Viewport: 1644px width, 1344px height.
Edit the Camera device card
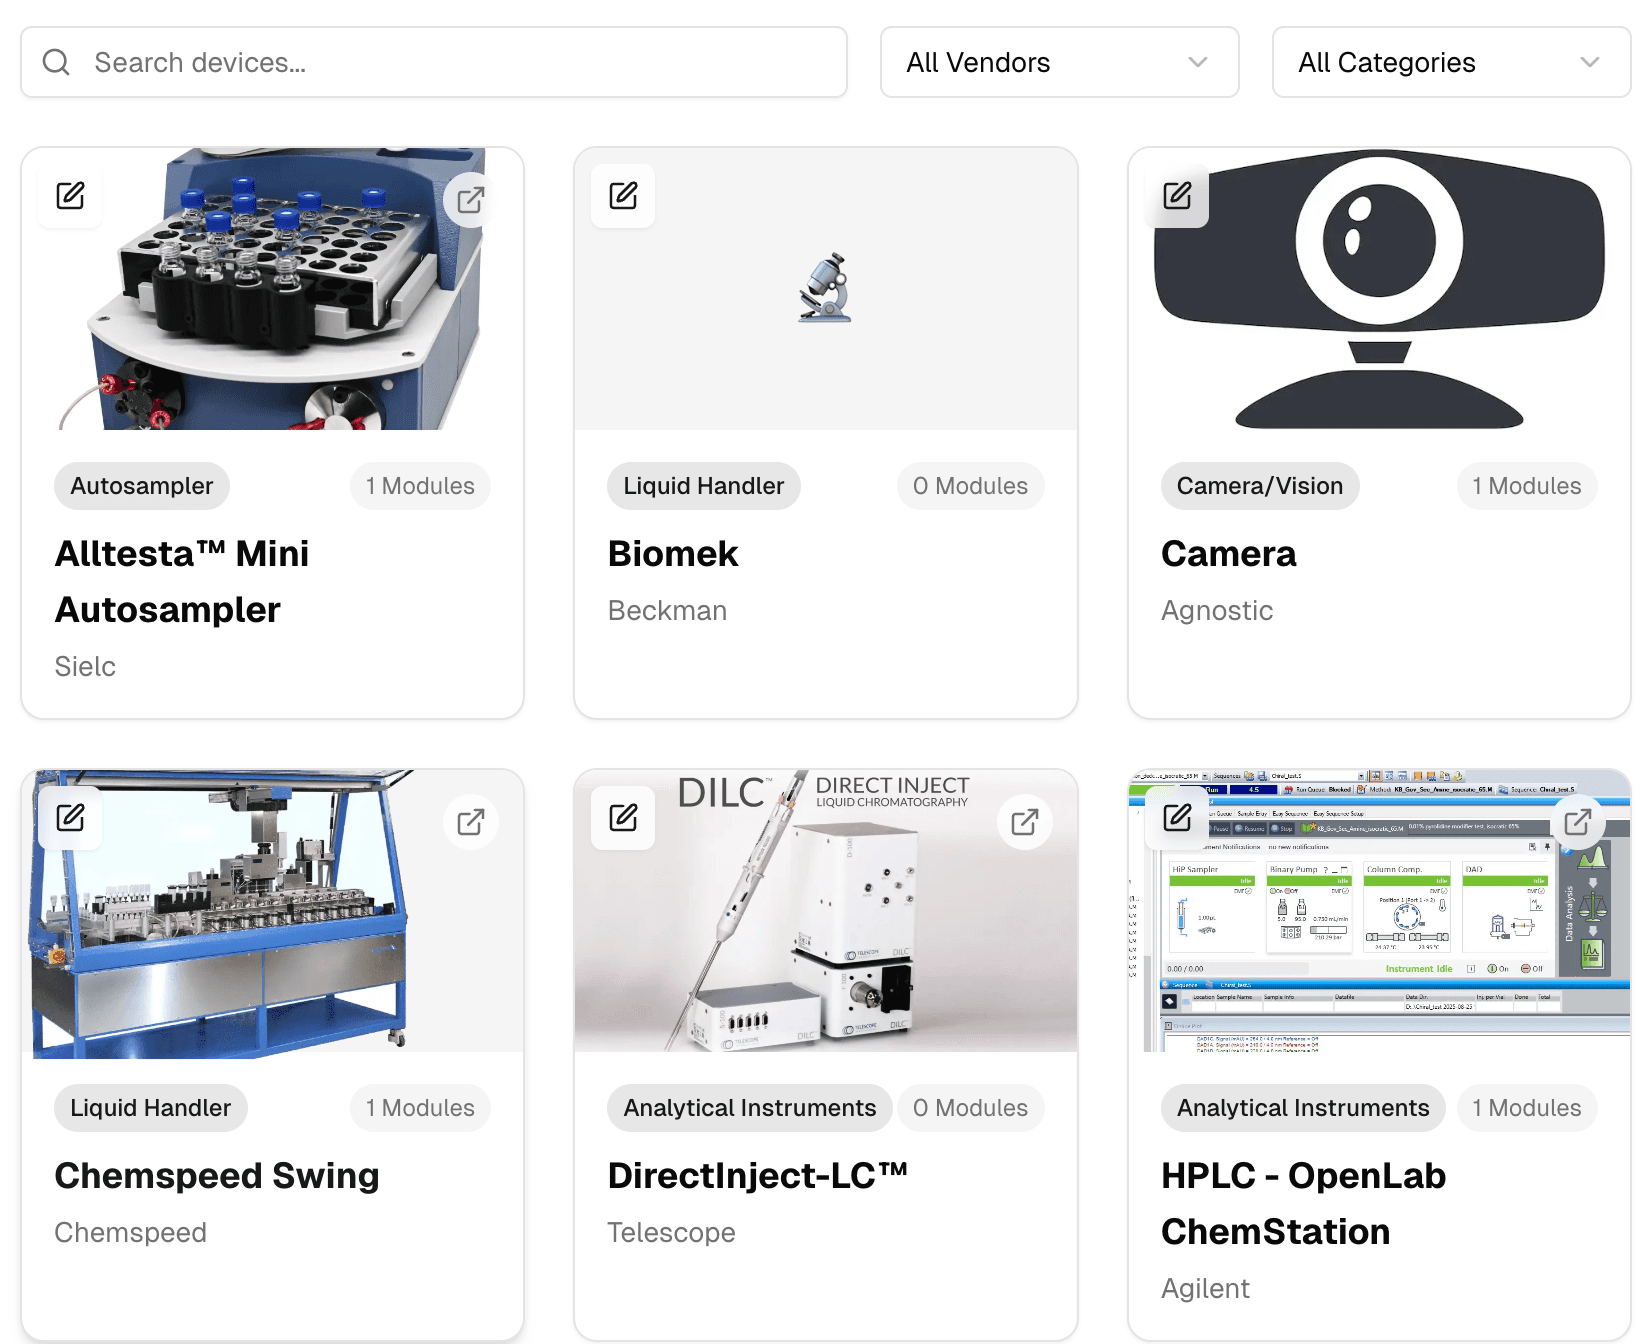tap(1177, 196)
